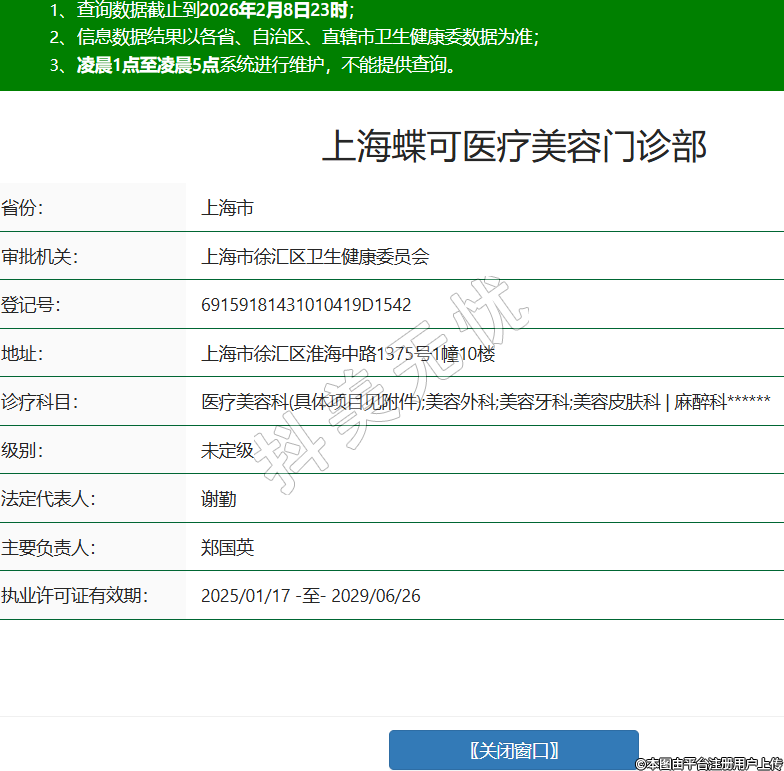Click the 省份 field label
The height and width of the screenshot is (771, 784).
click(x=23, y=208)
